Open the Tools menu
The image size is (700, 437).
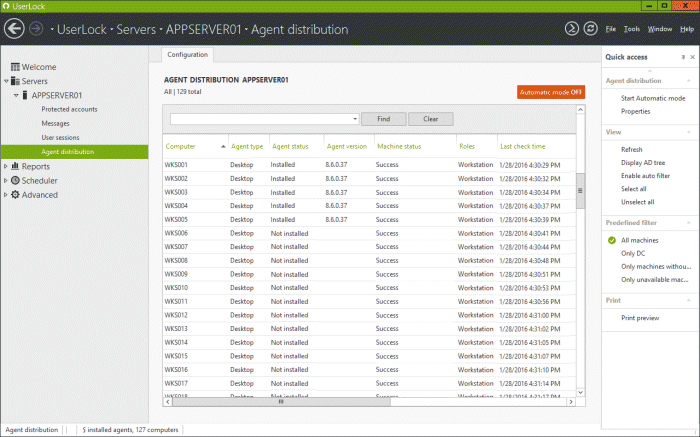coord(630,30)
